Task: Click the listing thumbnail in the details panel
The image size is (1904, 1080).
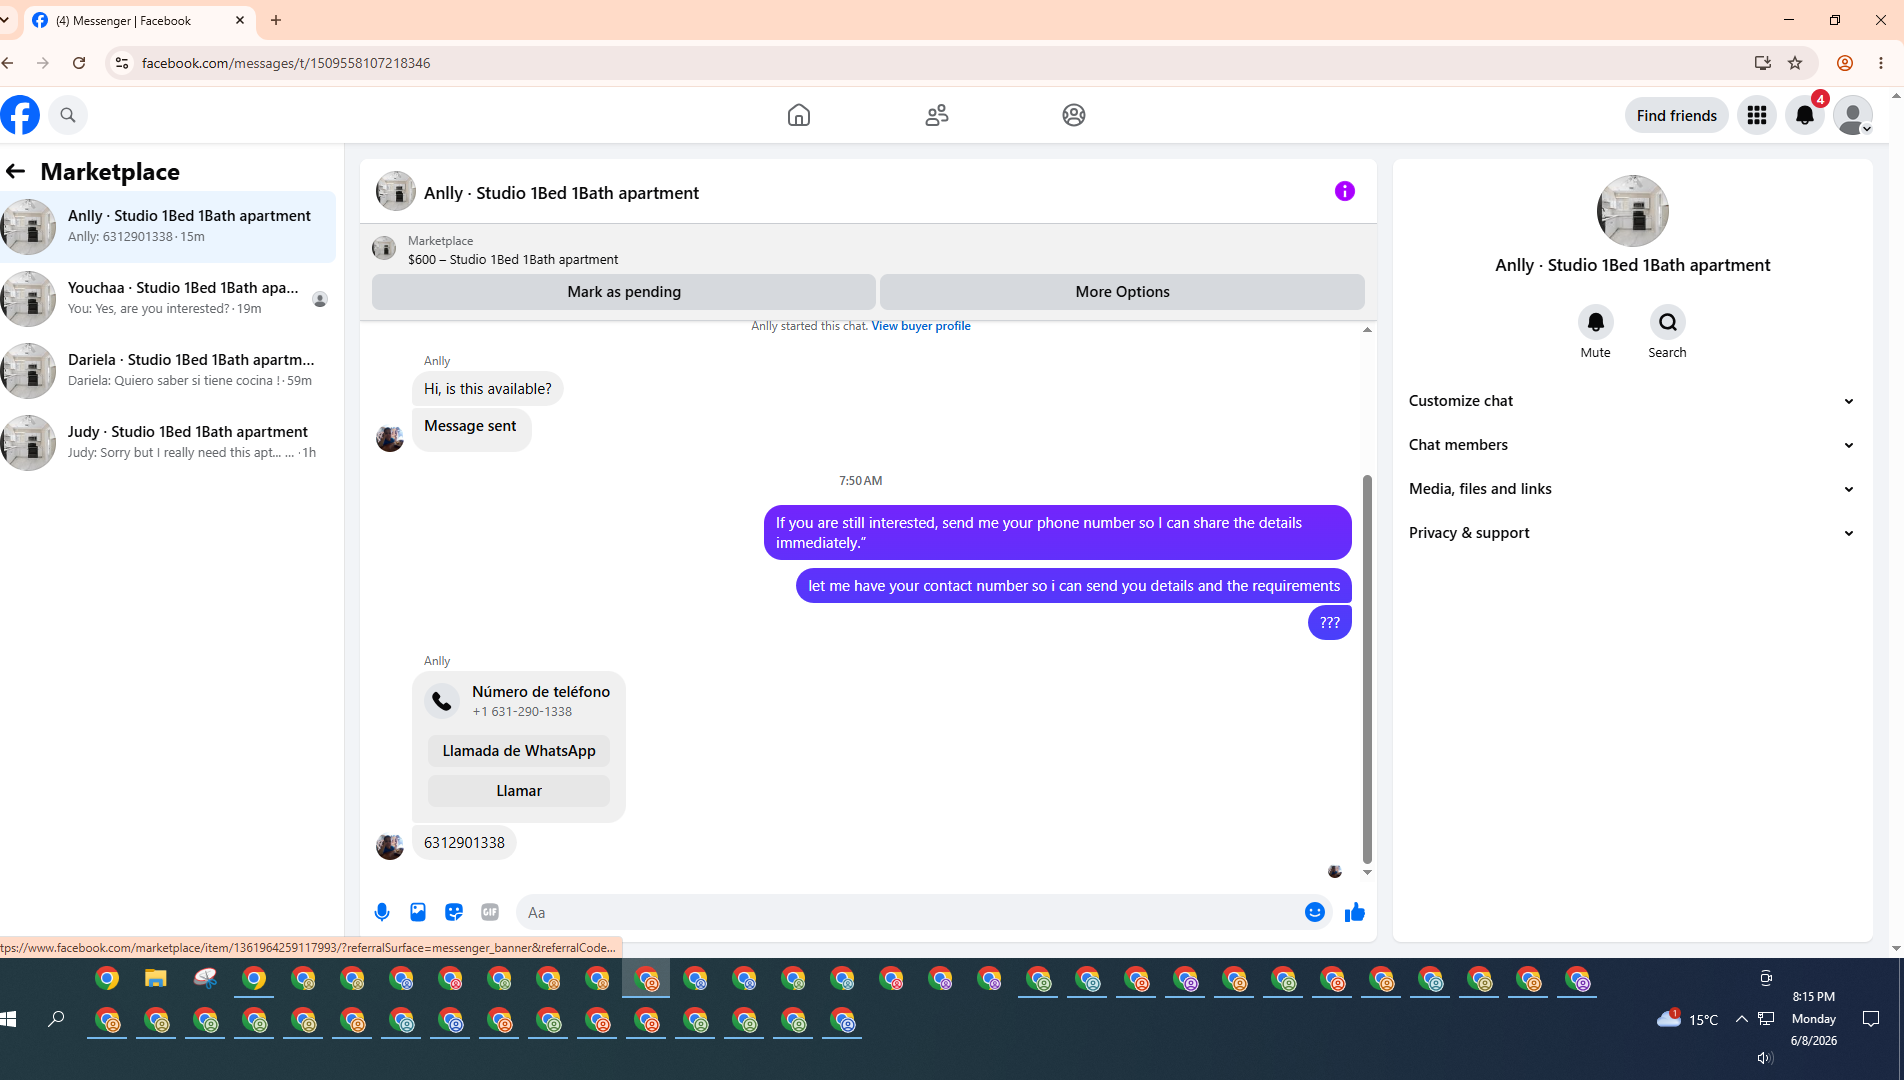Action: point(1633,211)
